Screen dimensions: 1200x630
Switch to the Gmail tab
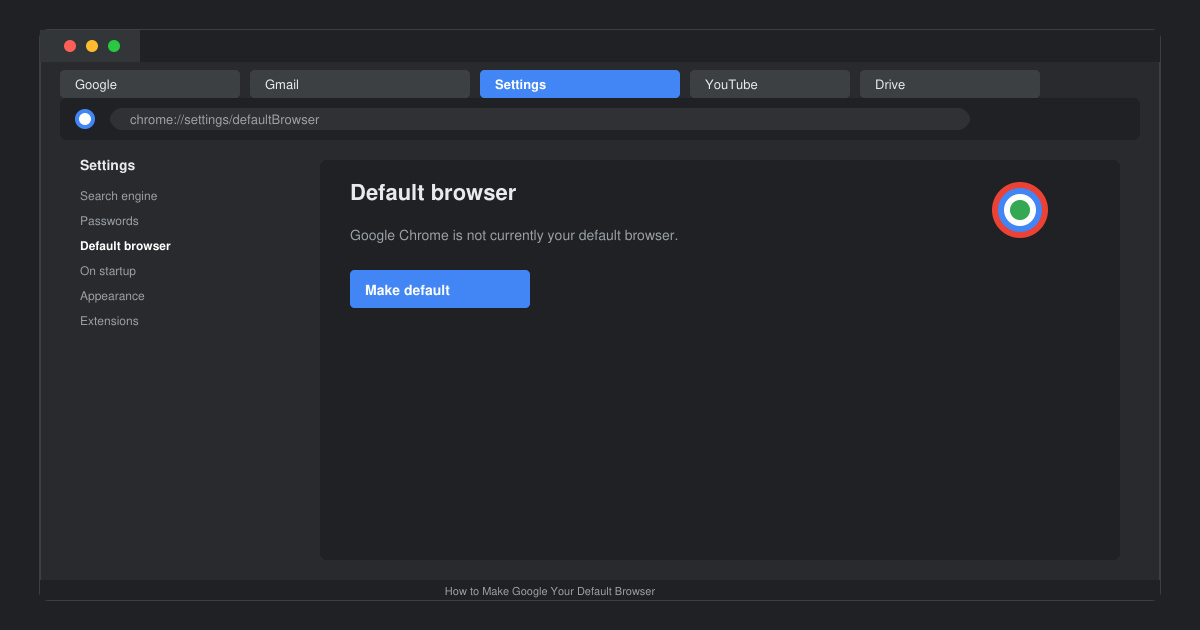click(360, 84)
